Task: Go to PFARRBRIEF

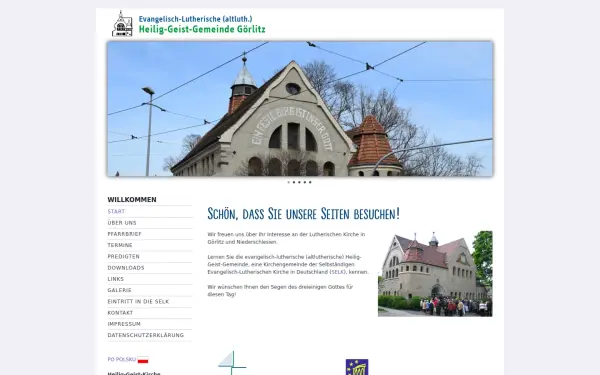Action: coord(124,234)
